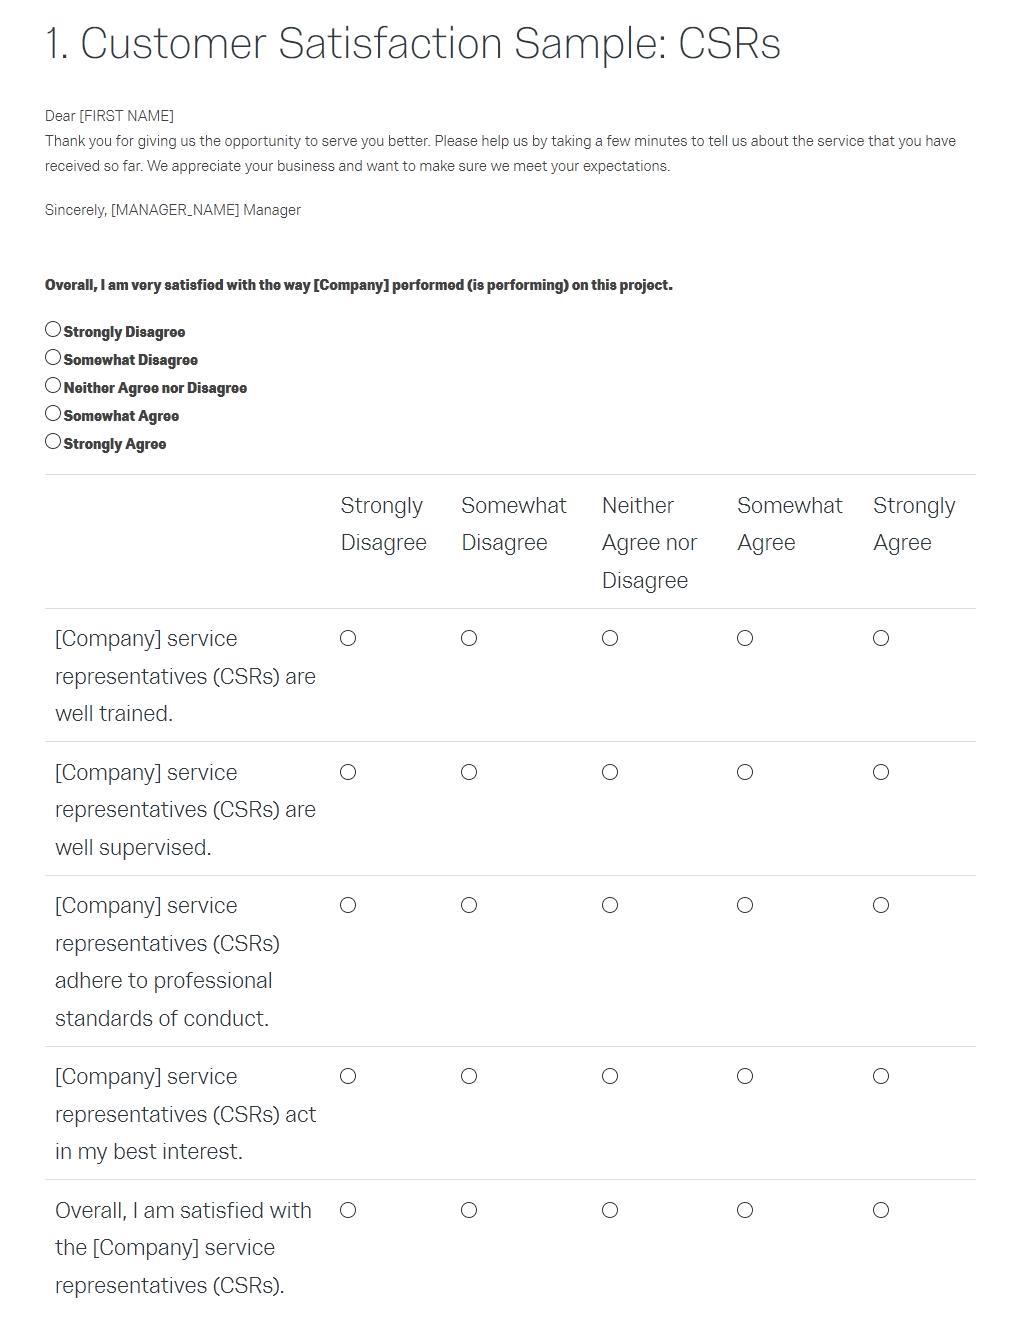This screenshot has width=1026, height=1334.
Task: Select Somewhat Disagree for CSRs well supervised
Action: [x=469, y=772]
